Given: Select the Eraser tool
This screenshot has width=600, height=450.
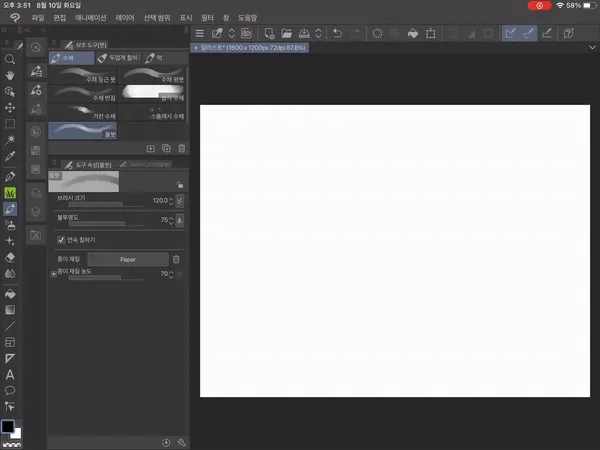Looking at the screenshot, I should pyautogui.click(x=10, y=257).
